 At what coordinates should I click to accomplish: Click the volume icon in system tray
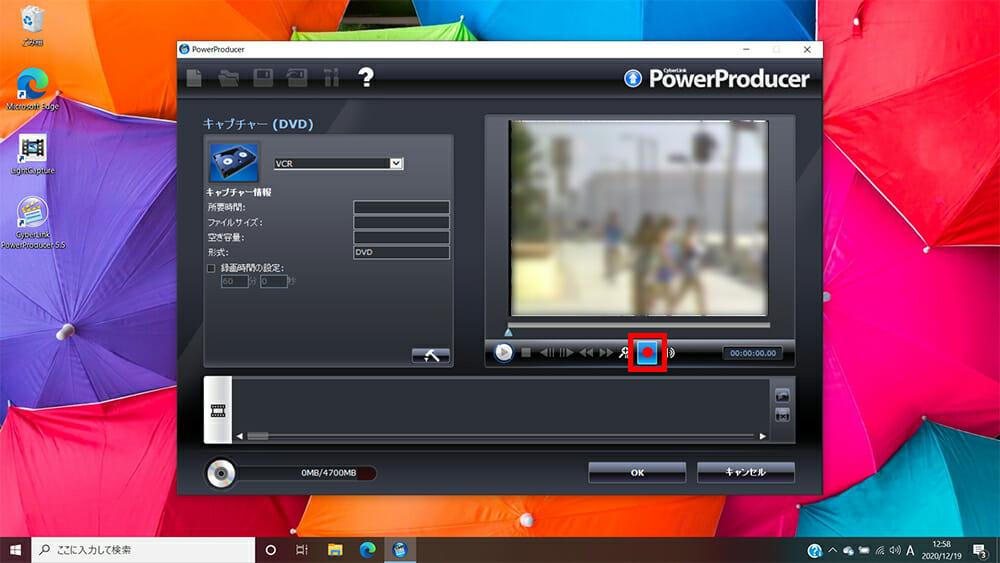point(895,550)
